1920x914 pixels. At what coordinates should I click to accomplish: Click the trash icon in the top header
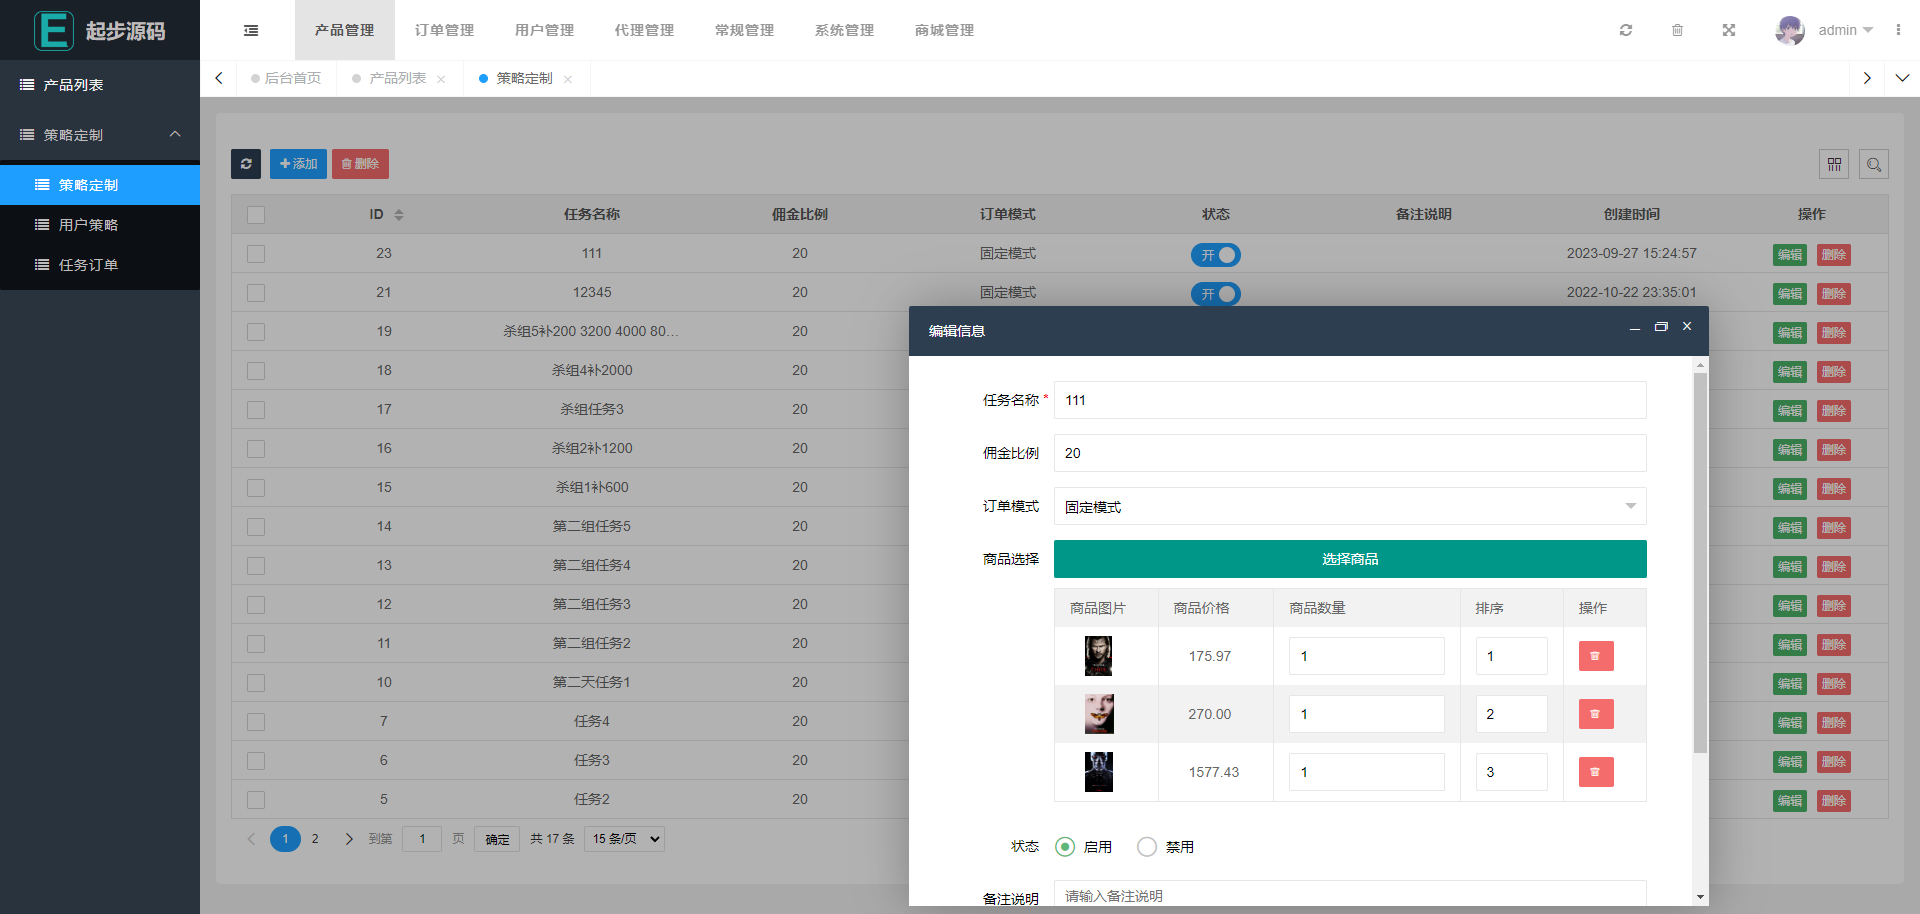(1677, 30)
